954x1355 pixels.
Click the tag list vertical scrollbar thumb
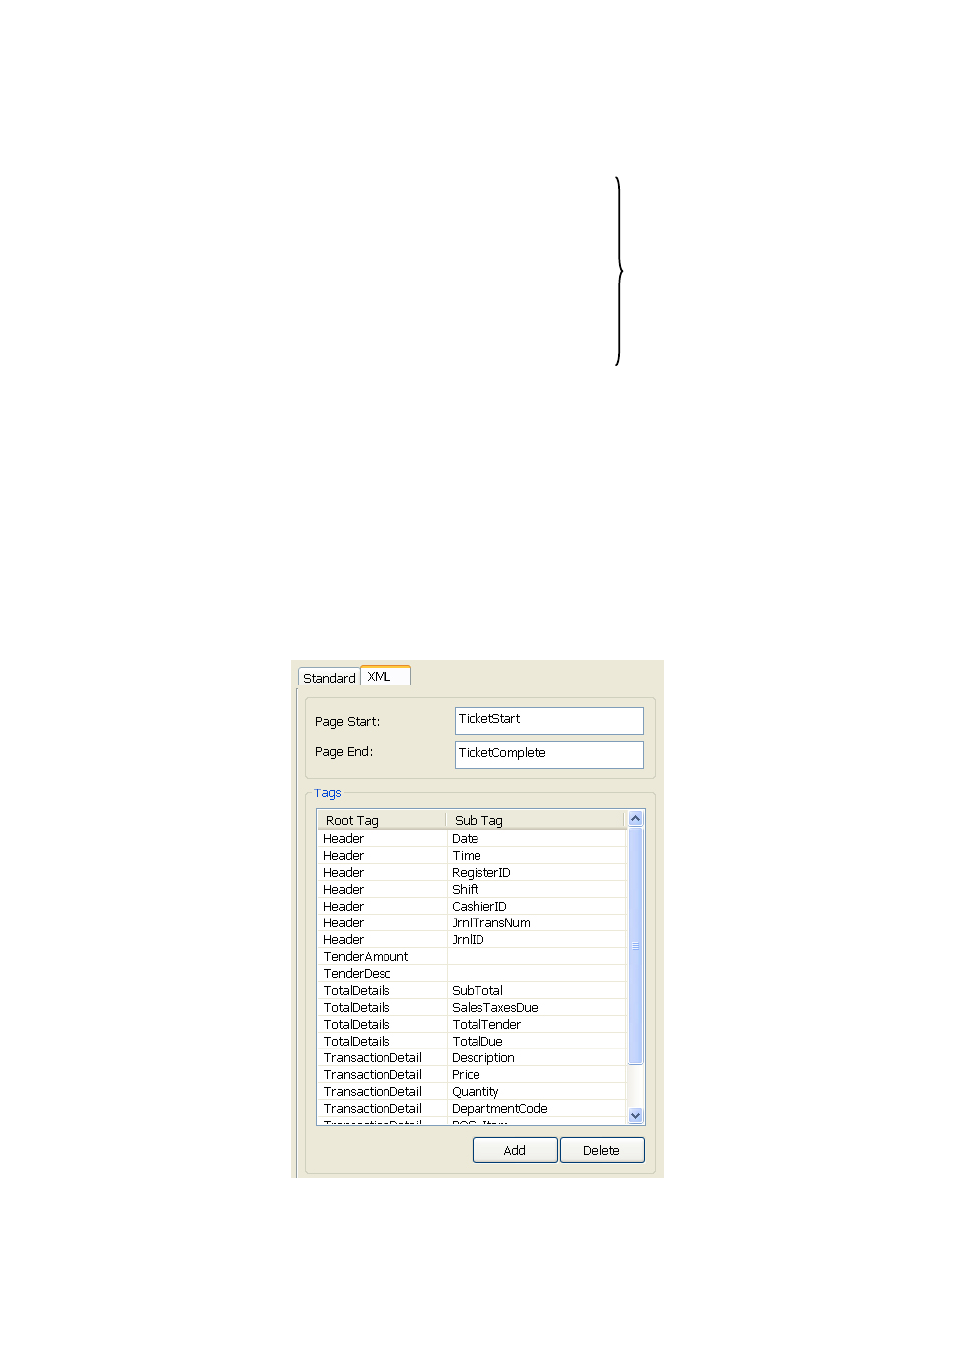[x=635, y=945]
